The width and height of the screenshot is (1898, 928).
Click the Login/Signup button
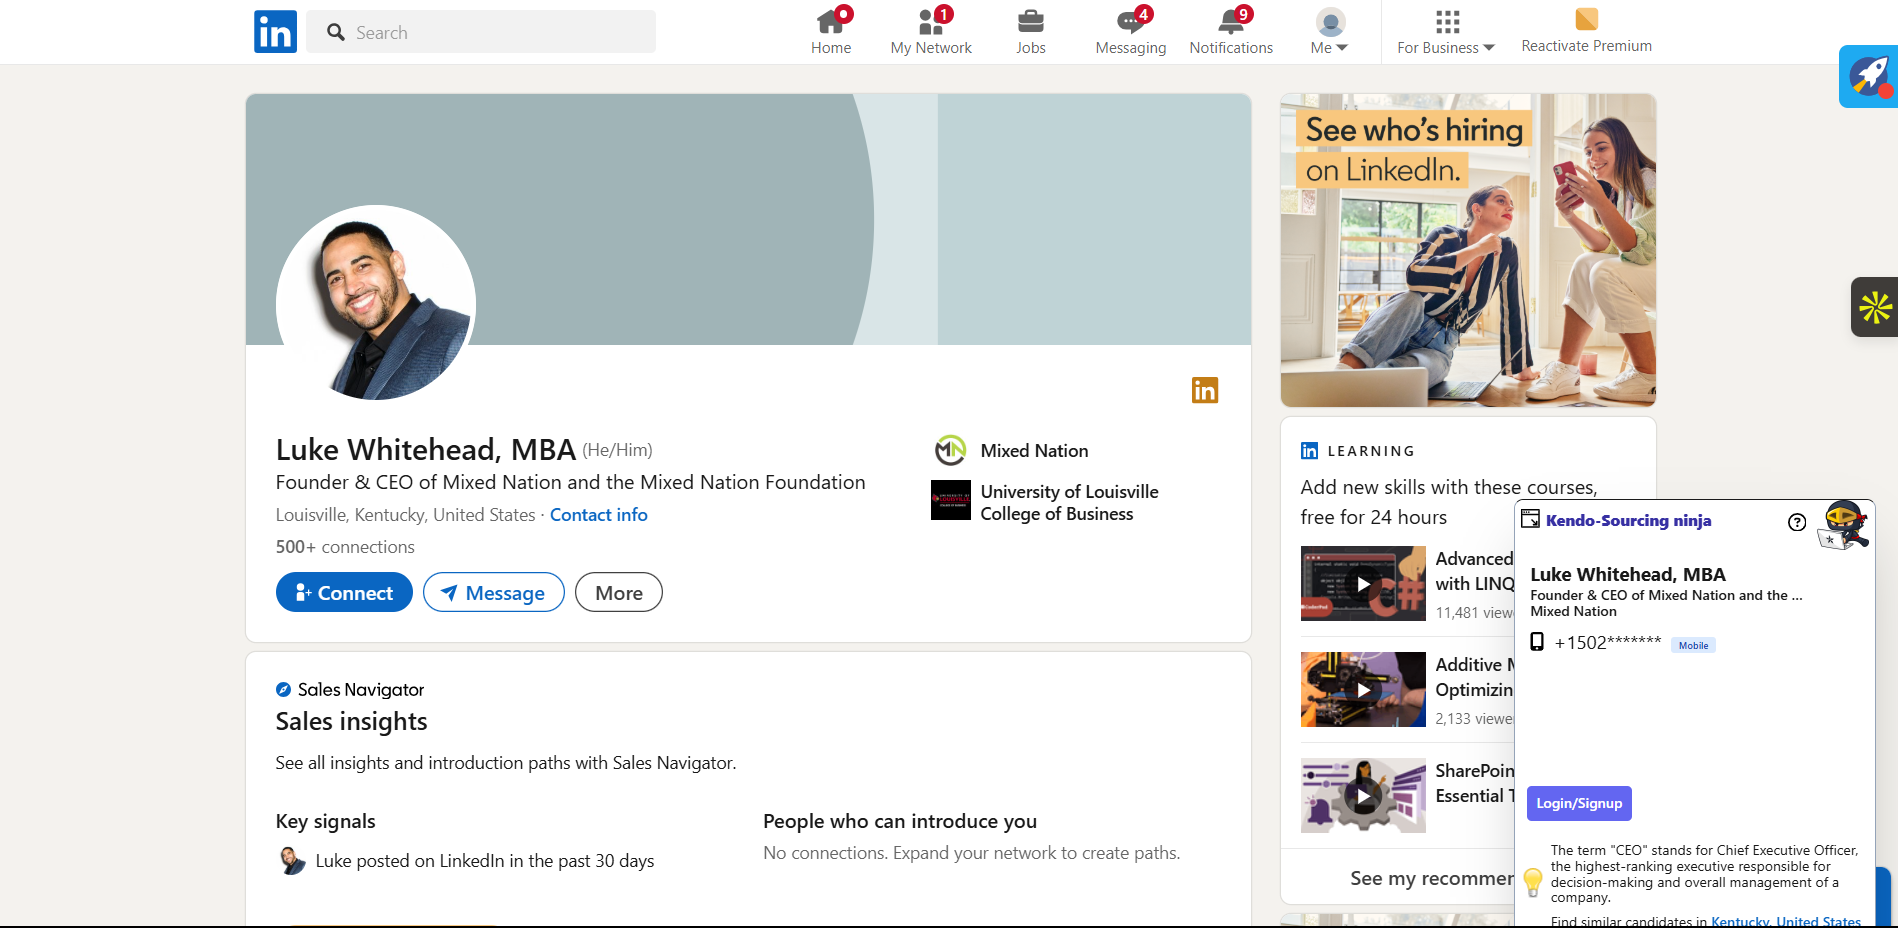pyautogui.click(x=1579, y=803)
